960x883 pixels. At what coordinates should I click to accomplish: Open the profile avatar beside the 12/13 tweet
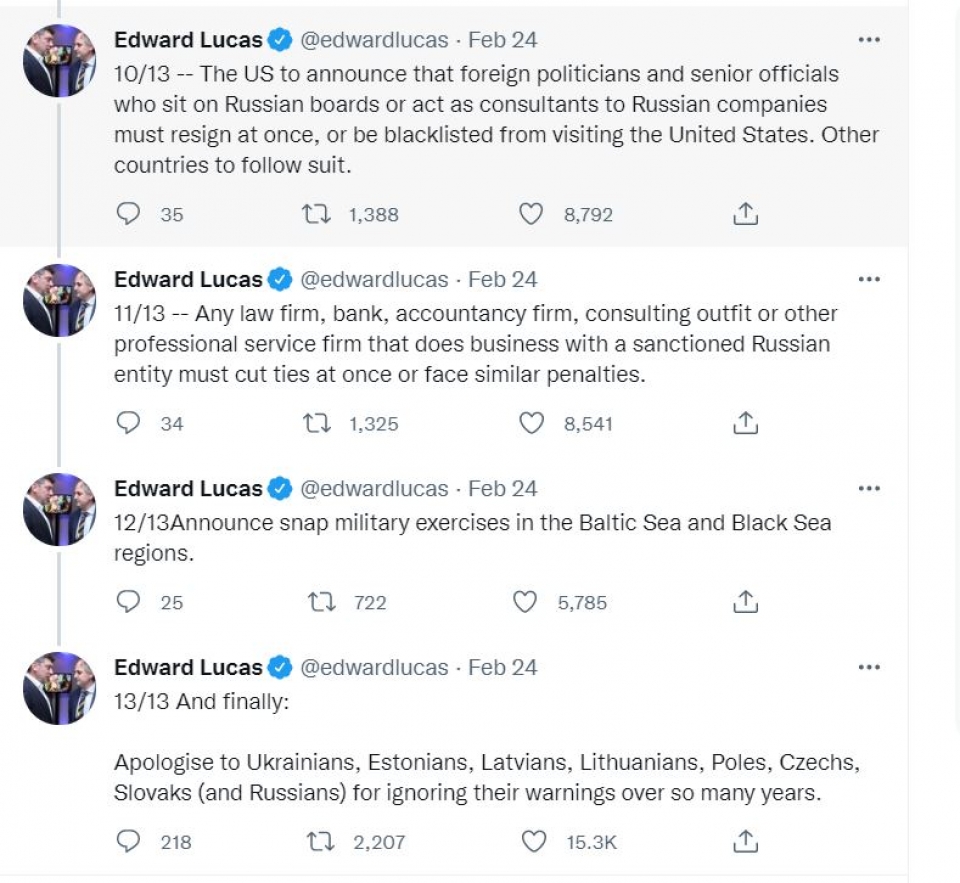(59, 509)
